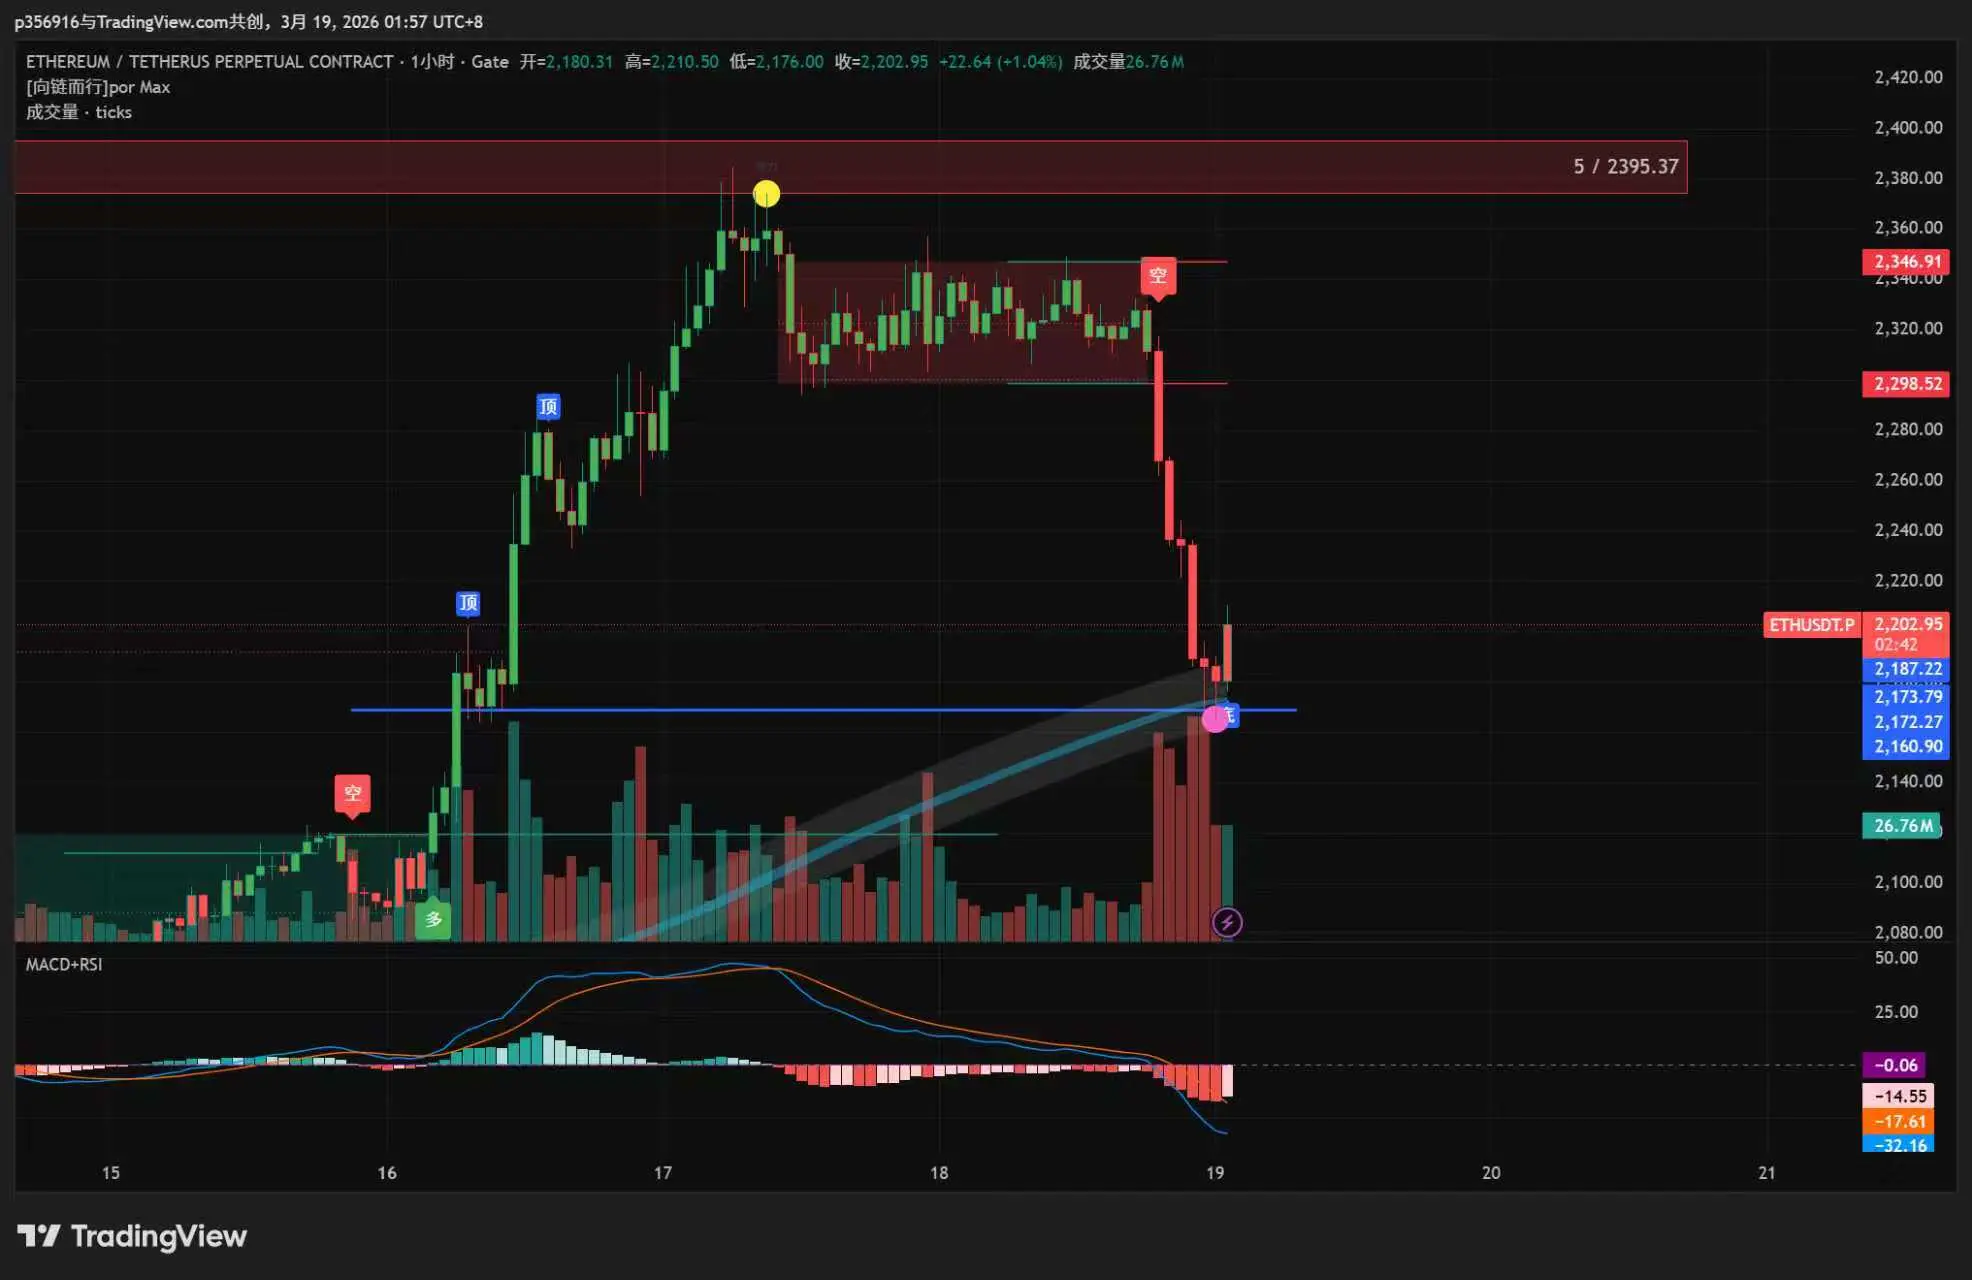Click the green 多 long signal label
This screenshot has width=1972, height=1280.
click(x=433, y=919)
